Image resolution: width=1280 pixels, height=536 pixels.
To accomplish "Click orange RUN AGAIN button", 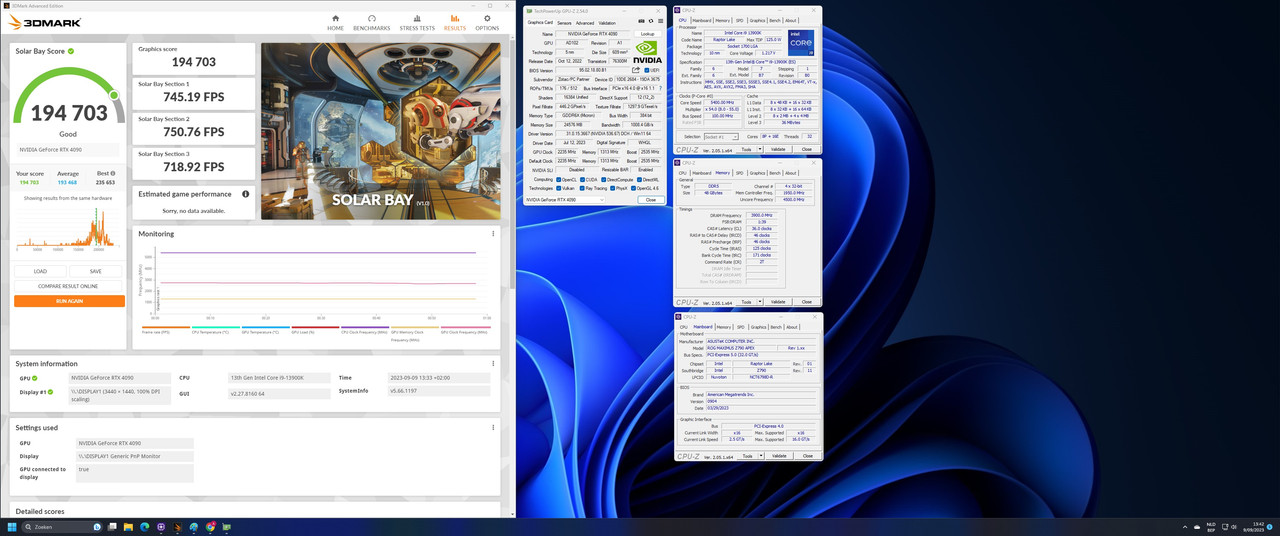I will click(69, 301).
